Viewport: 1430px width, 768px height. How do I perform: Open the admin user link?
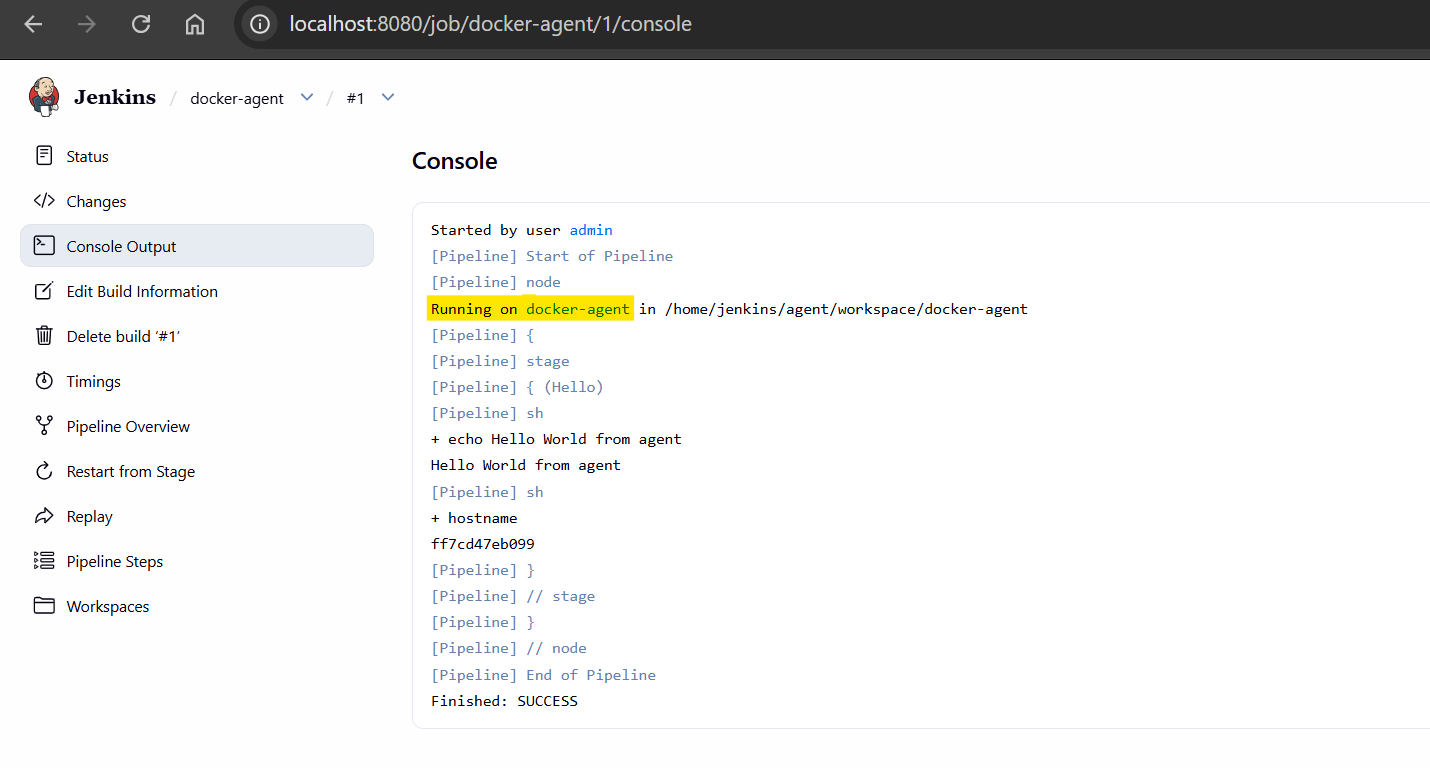point(591,230)
